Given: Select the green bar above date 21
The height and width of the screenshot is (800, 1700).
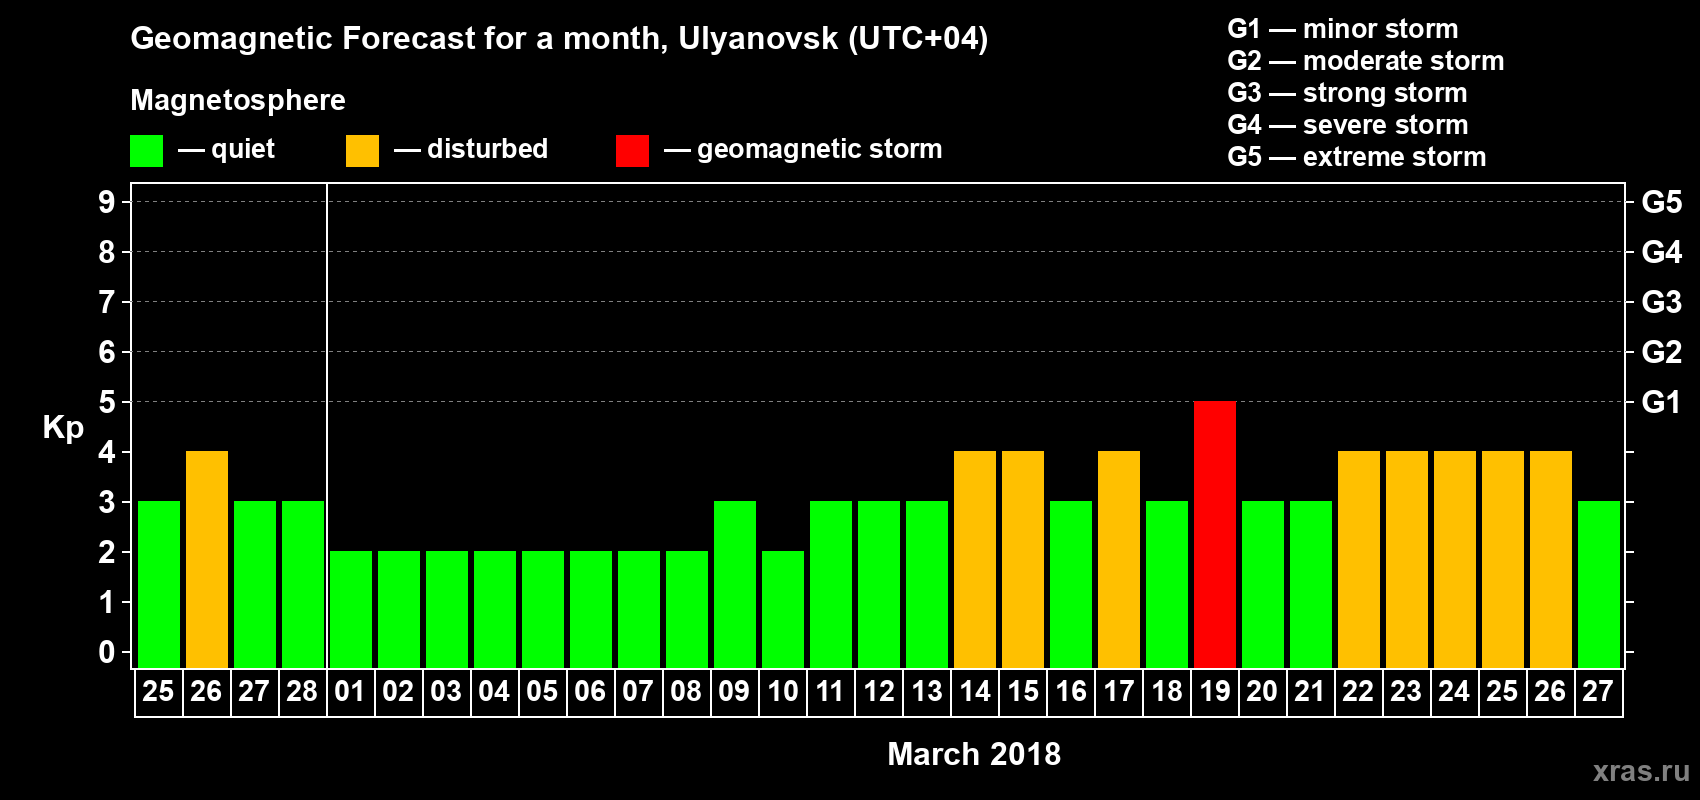Looking at the screenshot, I should tap(1311, 584).
